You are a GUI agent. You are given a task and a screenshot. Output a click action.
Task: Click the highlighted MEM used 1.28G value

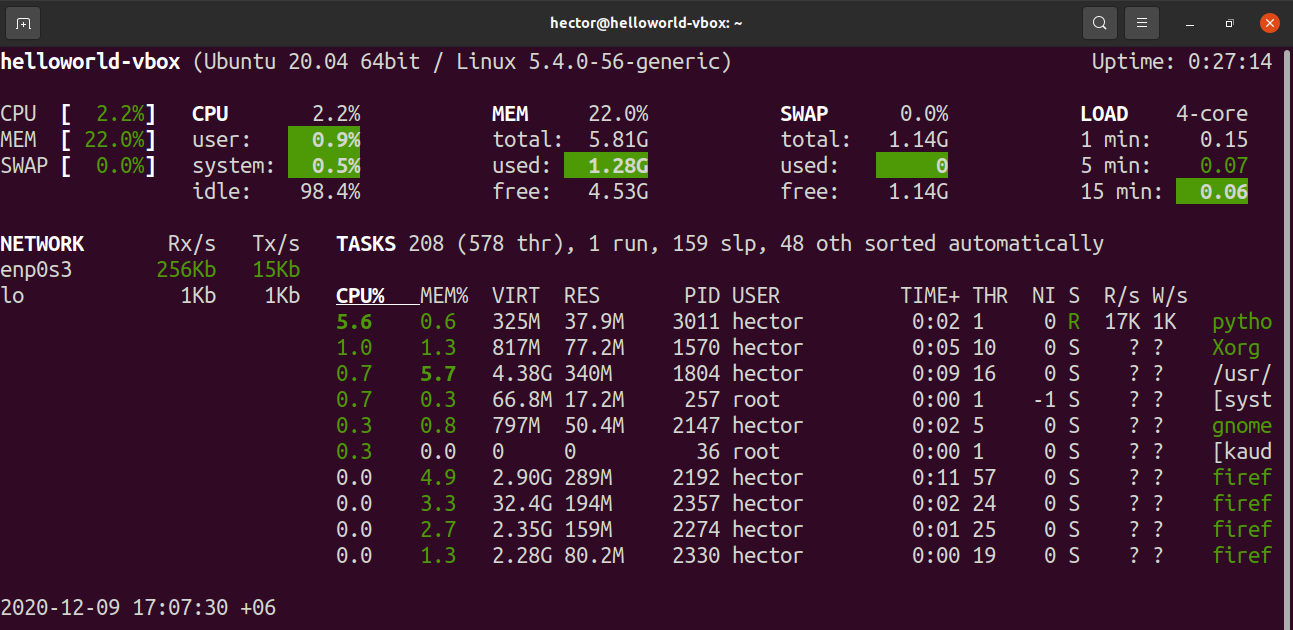[606, 166]
